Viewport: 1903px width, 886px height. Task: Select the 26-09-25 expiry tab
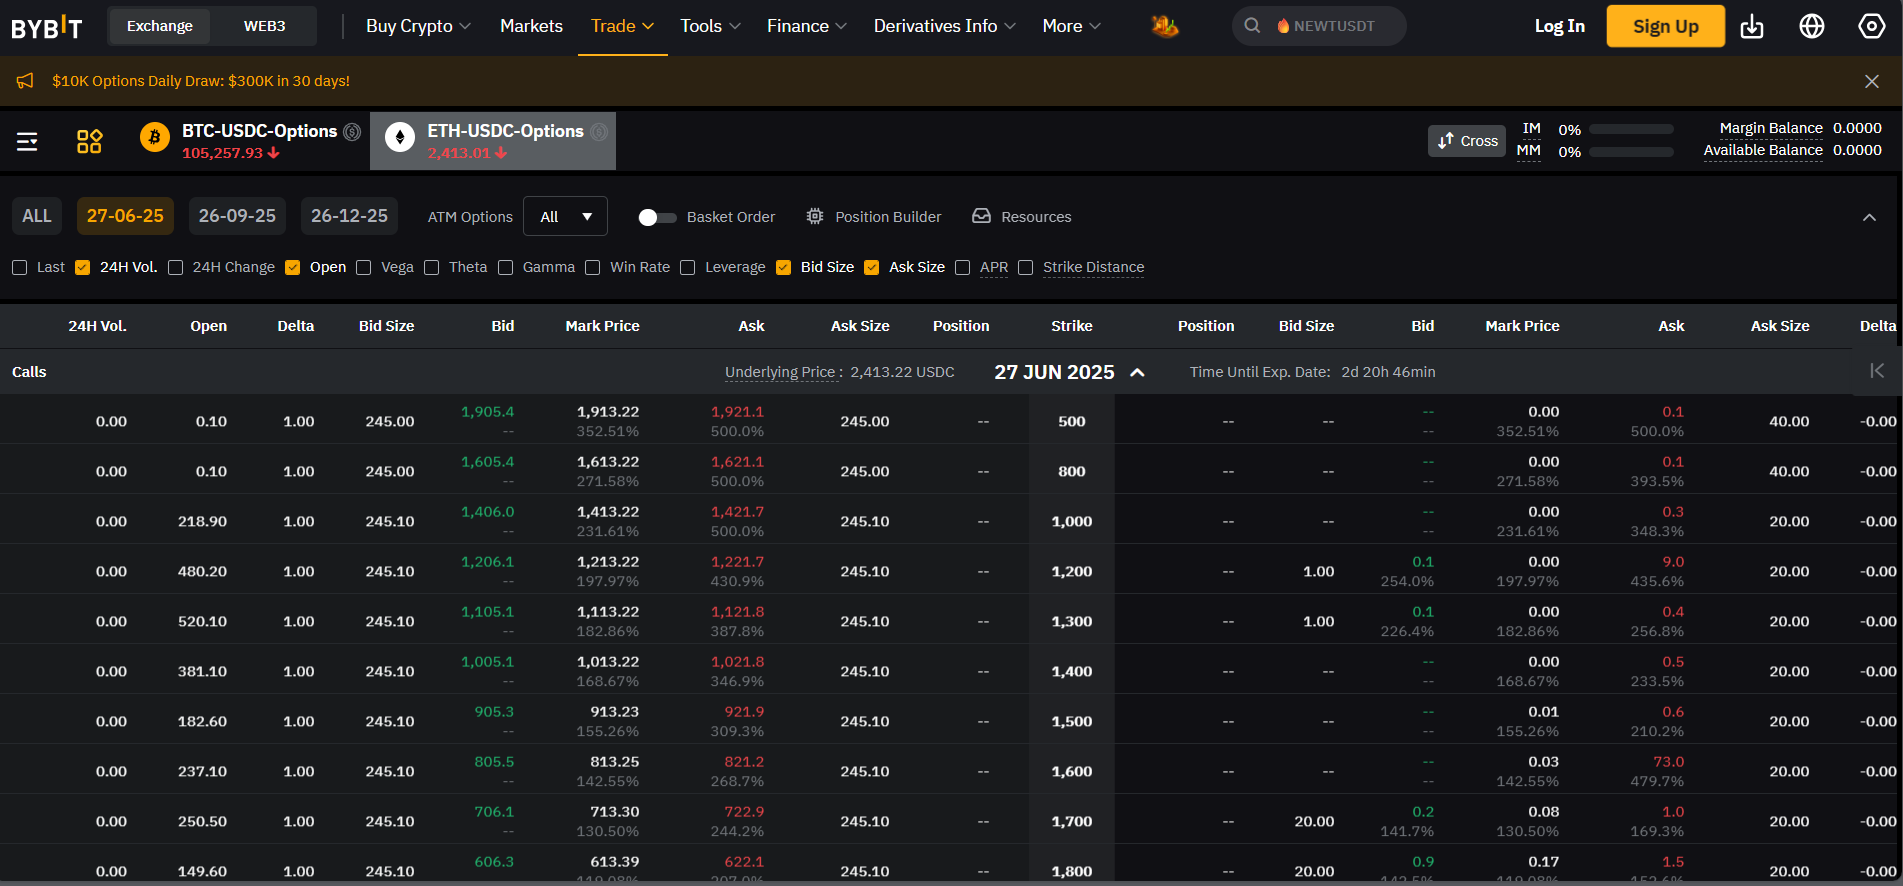click(237, 216)
